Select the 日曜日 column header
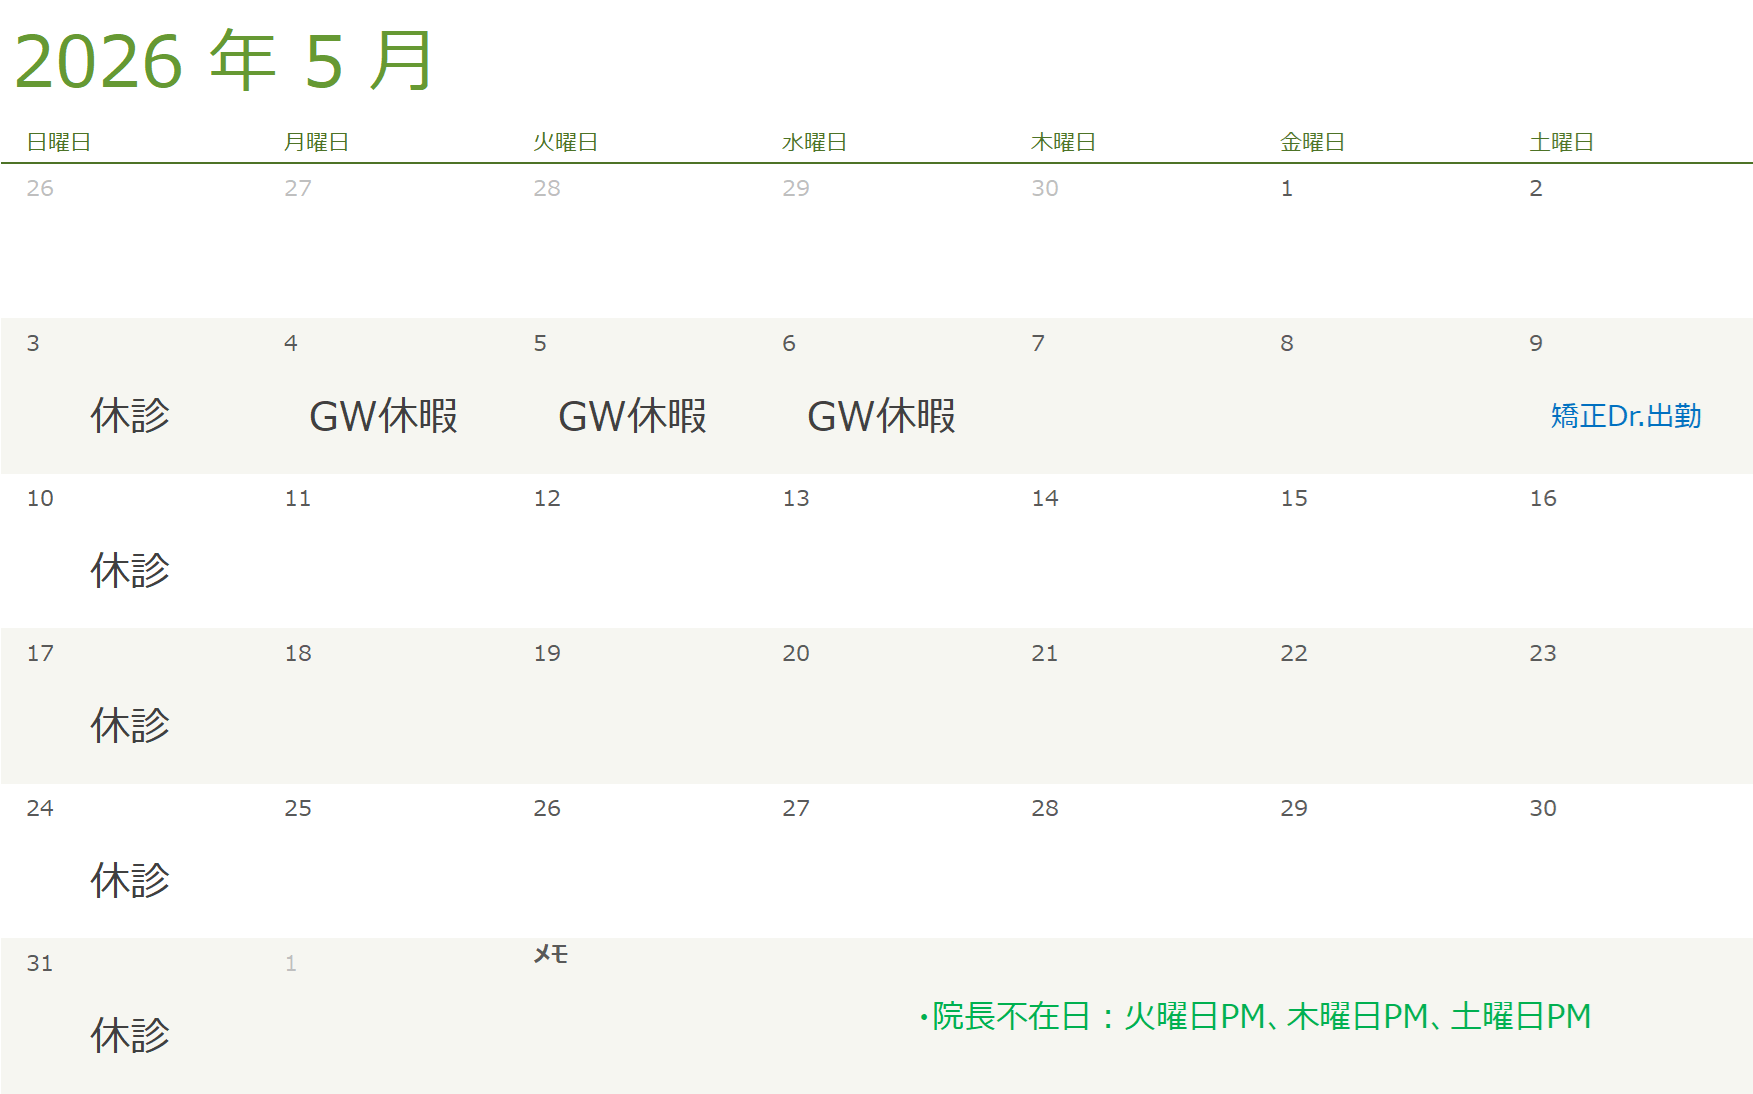 [x=59, y=143]
